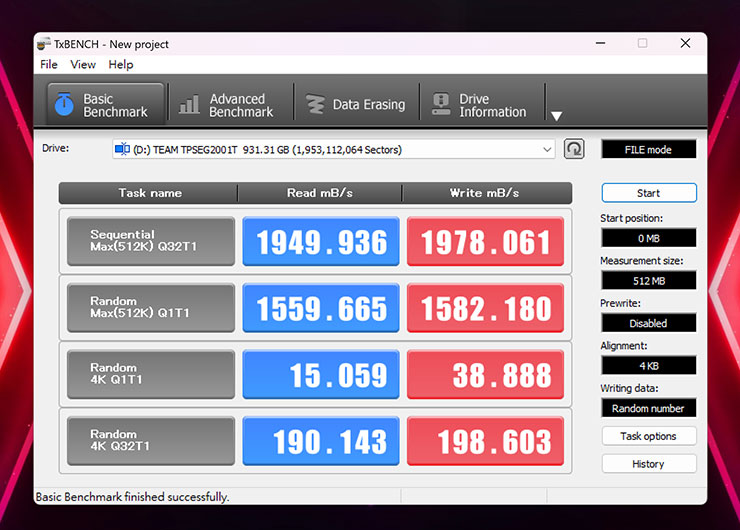The height and width of the screenshot is (530, 740).
Task: Select 4K Q32T1 write result 198.603
Action: pos(485,441)
